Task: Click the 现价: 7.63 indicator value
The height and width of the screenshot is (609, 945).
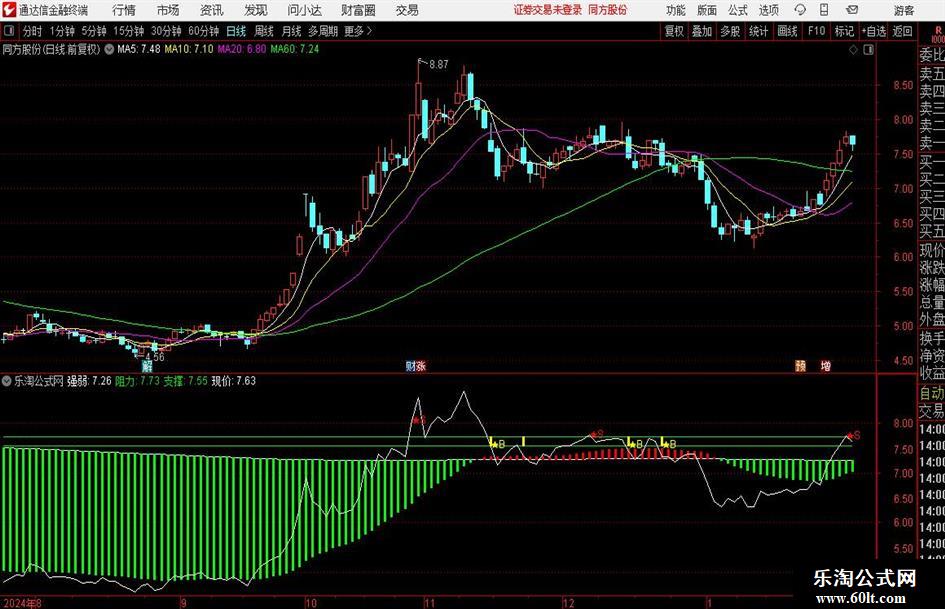Action: point(234,381)
